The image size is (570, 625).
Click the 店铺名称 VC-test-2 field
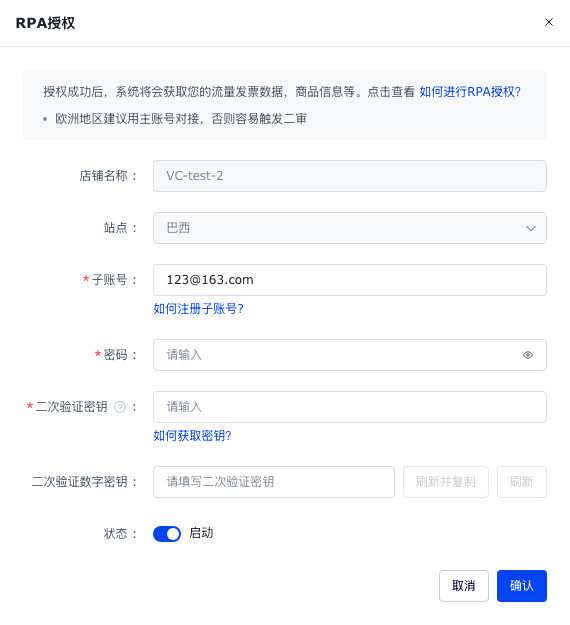(x=350, y=176)
